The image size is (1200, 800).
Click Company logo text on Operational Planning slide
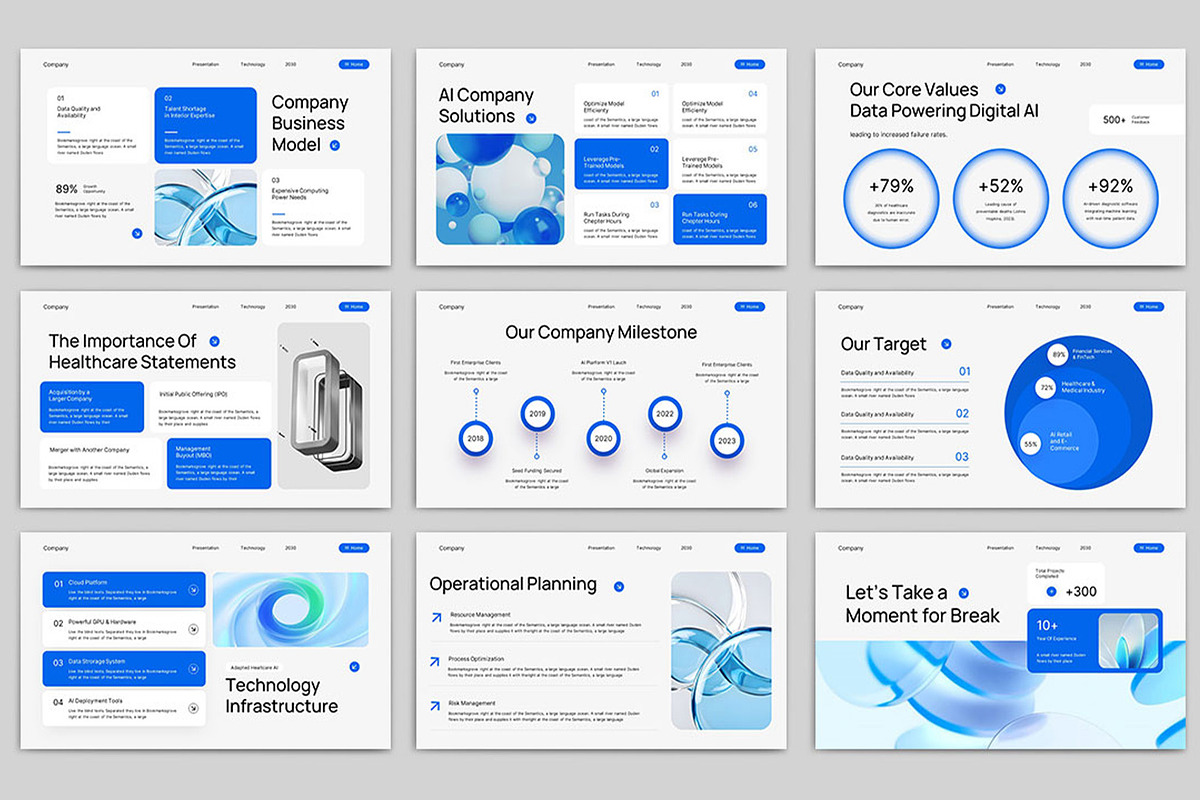pos(452,548)
